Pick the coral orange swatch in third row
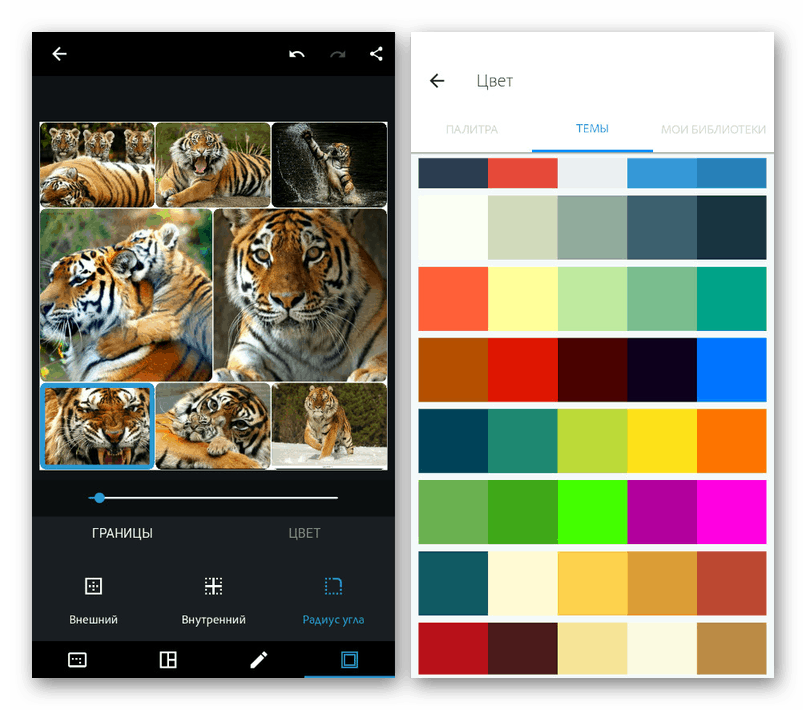The image size is (806, 710). (x=453, y=299)
